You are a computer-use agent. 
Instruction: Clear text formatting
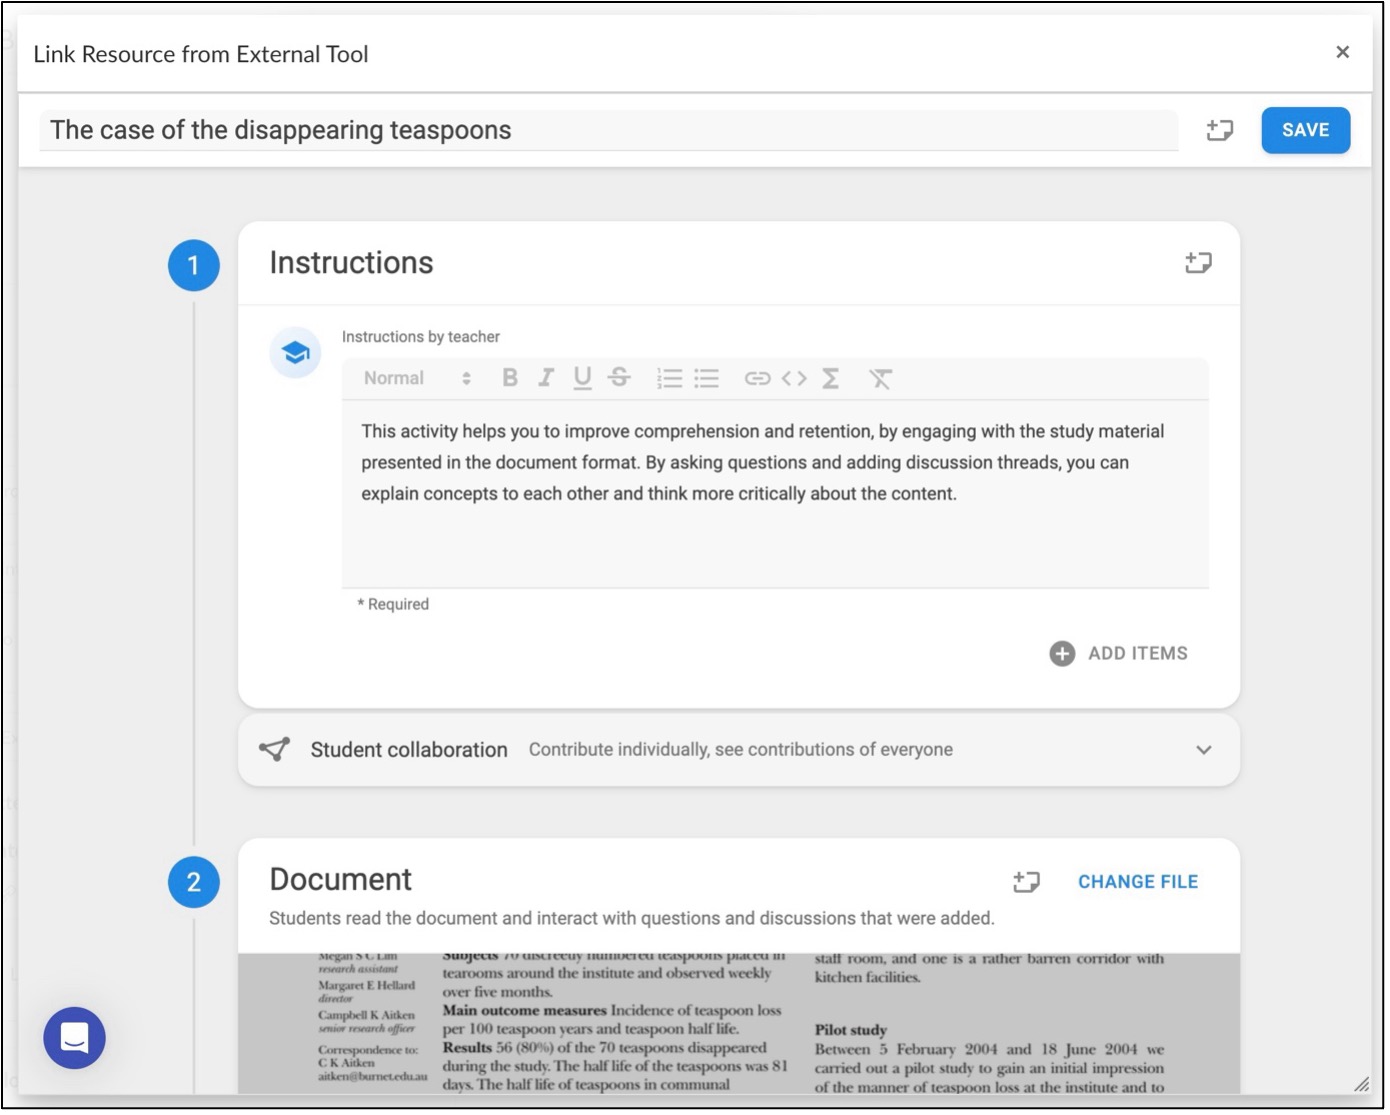point(880,378)
